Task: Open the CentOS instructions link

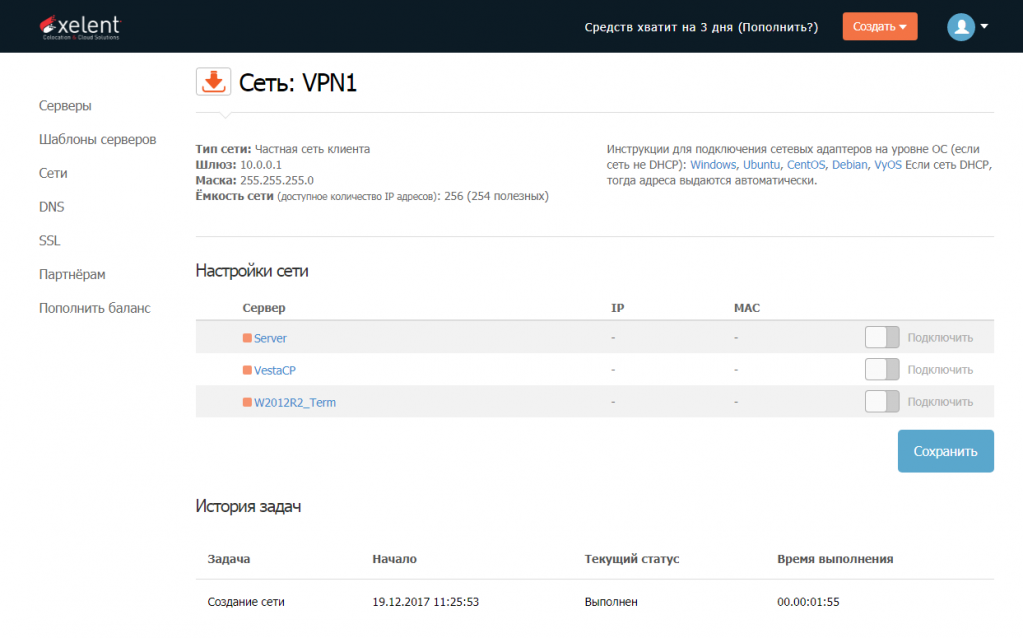Action: pos(806,165)
